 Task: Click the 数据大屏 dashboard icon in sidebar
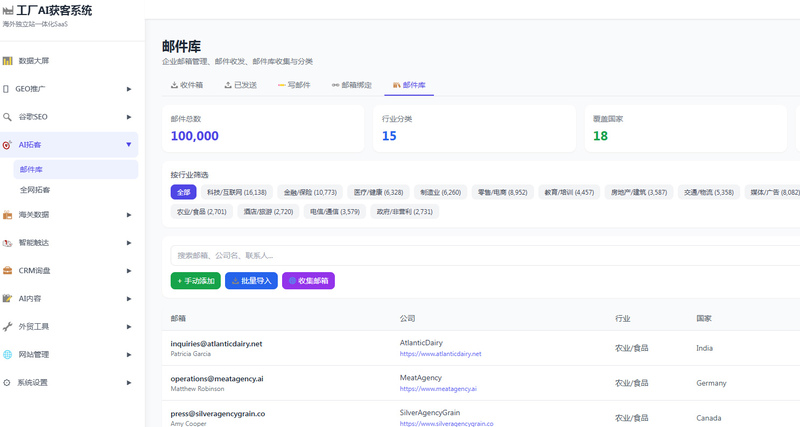coord(8,61)
